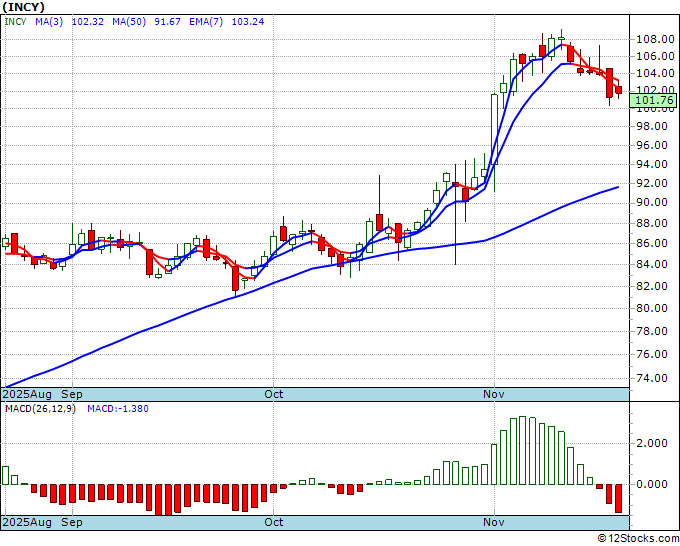Image resolution: width=680 pixels, height=546 pixels.
Task: Click the (INCY) chart title
Action: [23, 7]
